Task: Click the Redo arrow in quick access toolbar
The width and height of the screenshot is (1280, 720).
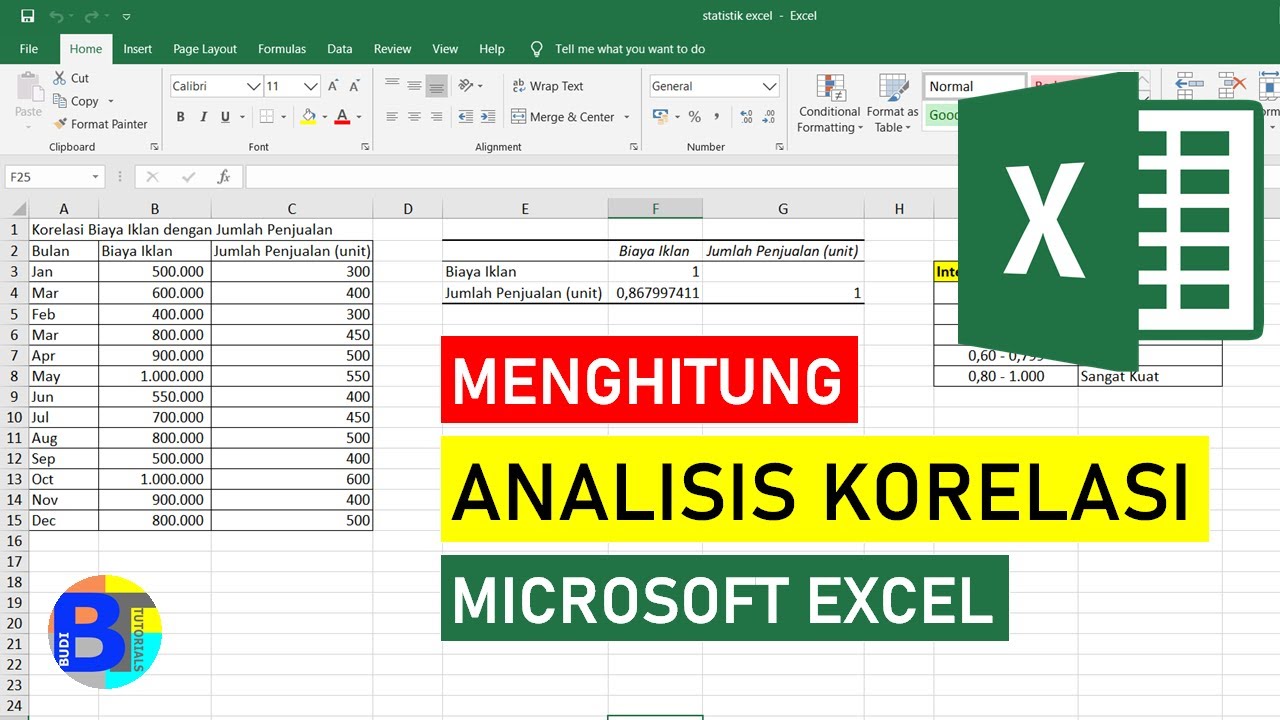Action: click(92, 16)
